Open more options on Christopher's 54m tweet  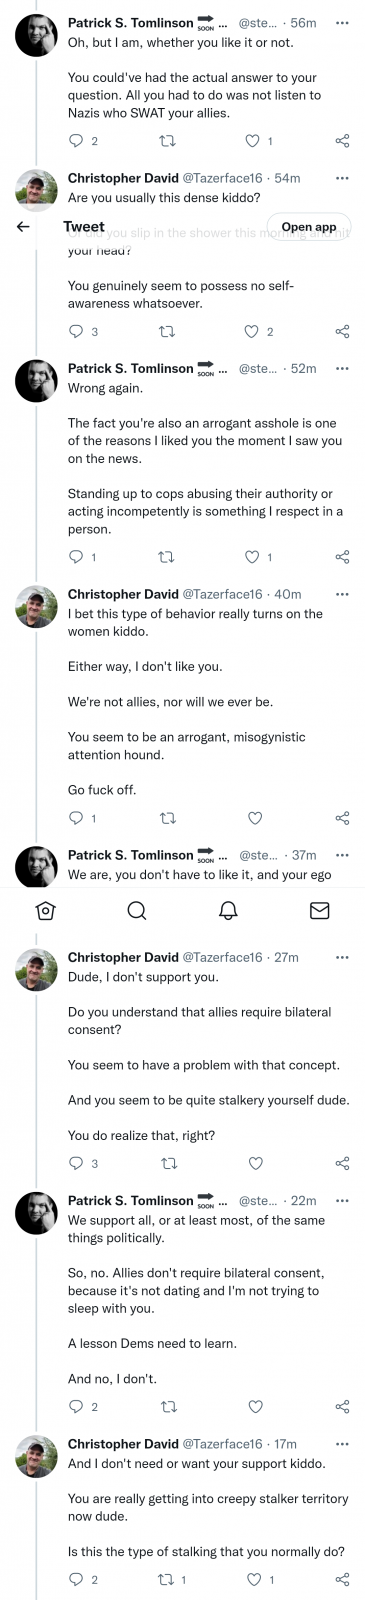pos(342,178)
